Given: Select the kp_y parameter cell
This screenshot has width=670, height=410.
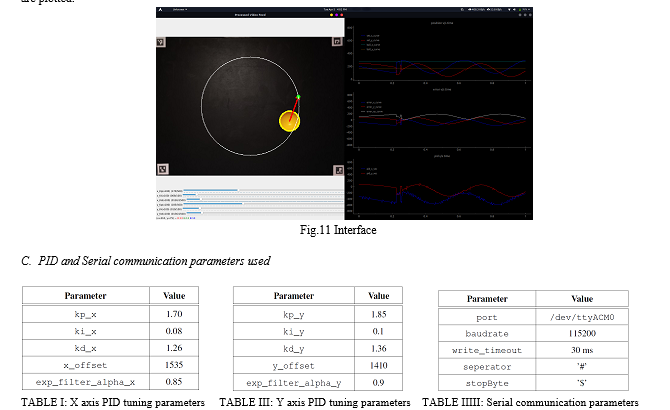Looking at the screenshot, I should point(294,314).
